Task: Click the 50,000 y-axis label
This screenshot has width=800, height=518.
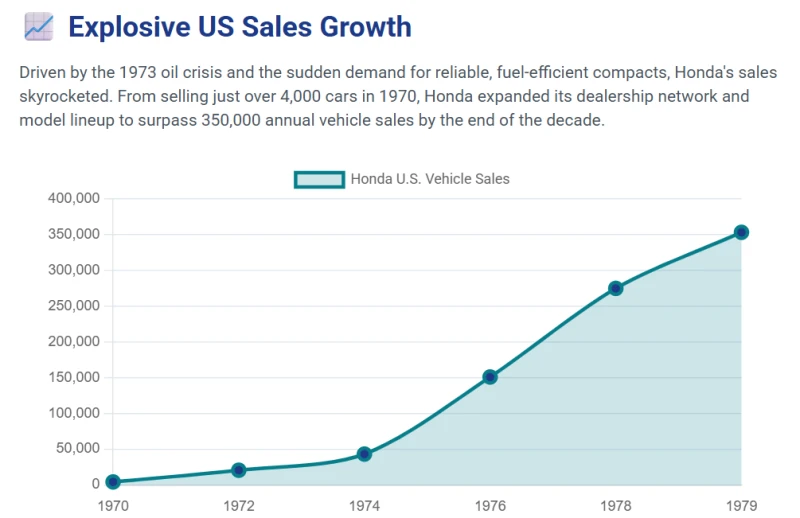Action: tap(78, 449)
